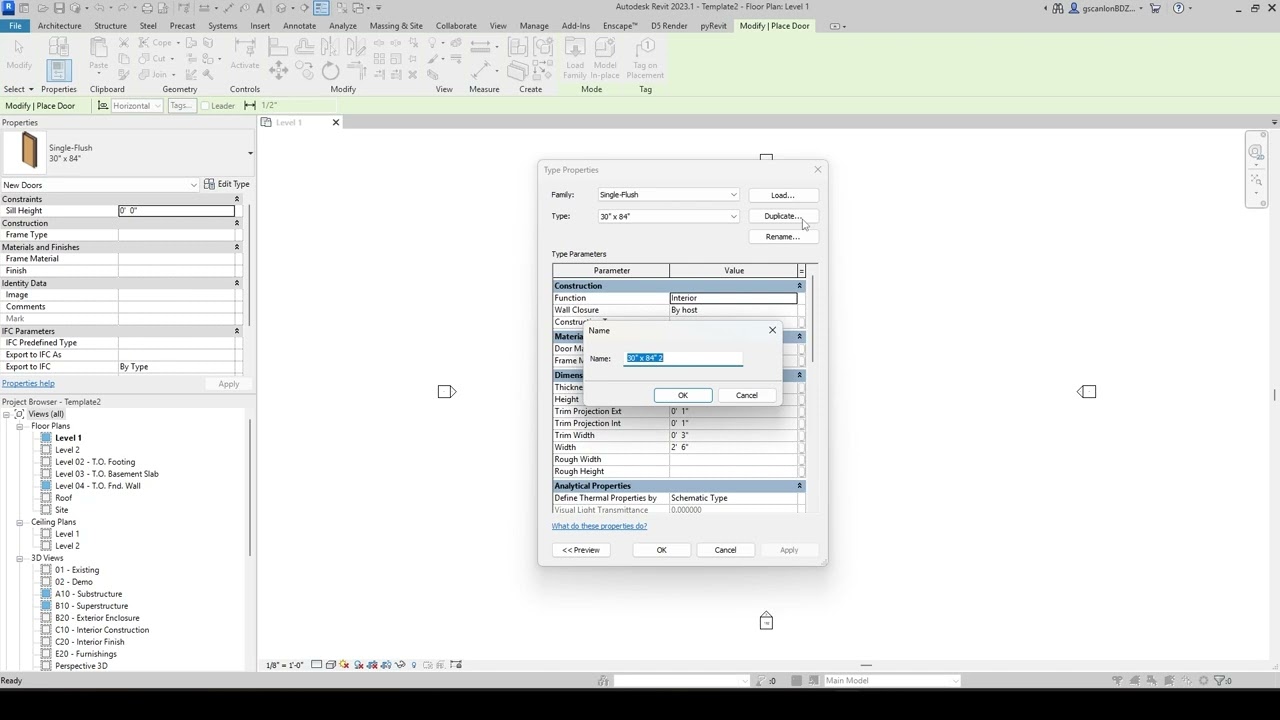Open the steering wheel on navigation bar
This screenshot has height=720, width=1280.
point(1255,152)
